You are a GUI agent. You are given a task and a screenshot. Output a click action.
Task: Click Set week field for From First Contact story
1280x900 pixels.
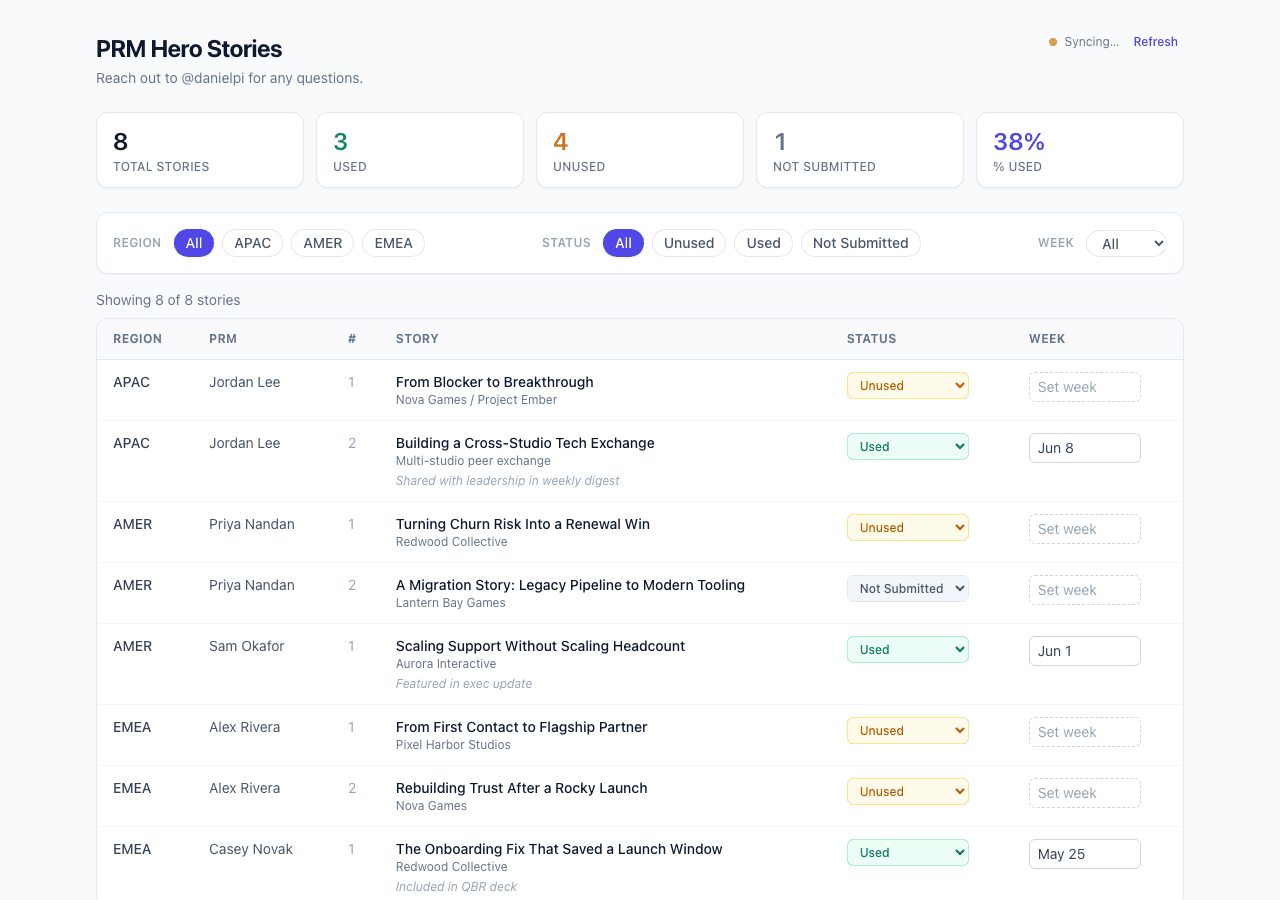[x=1085, y=732]
